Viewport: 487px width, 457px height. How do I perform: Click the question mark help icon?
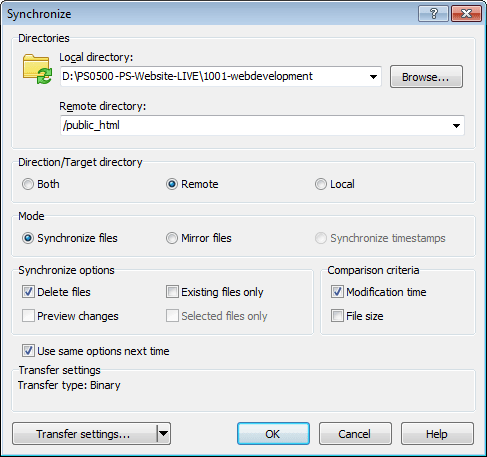(433, 14)
